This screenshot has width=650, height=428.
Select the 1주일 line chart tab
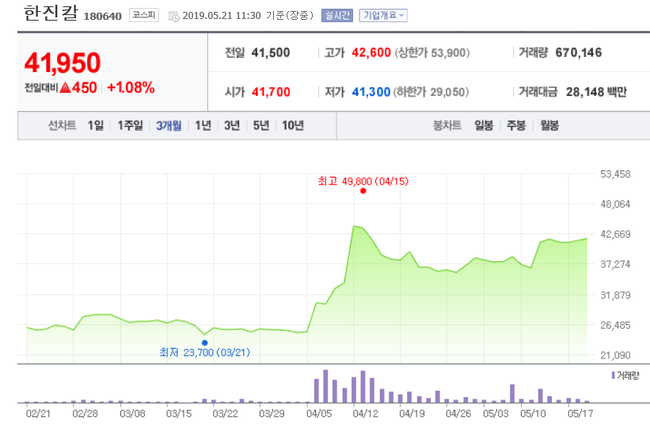point(130,125)
